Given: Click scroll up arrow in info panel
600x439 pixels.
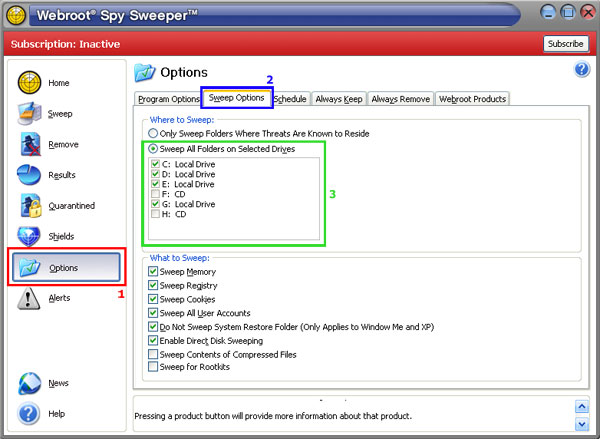Looking at the screenshot, I should [582, 406].
